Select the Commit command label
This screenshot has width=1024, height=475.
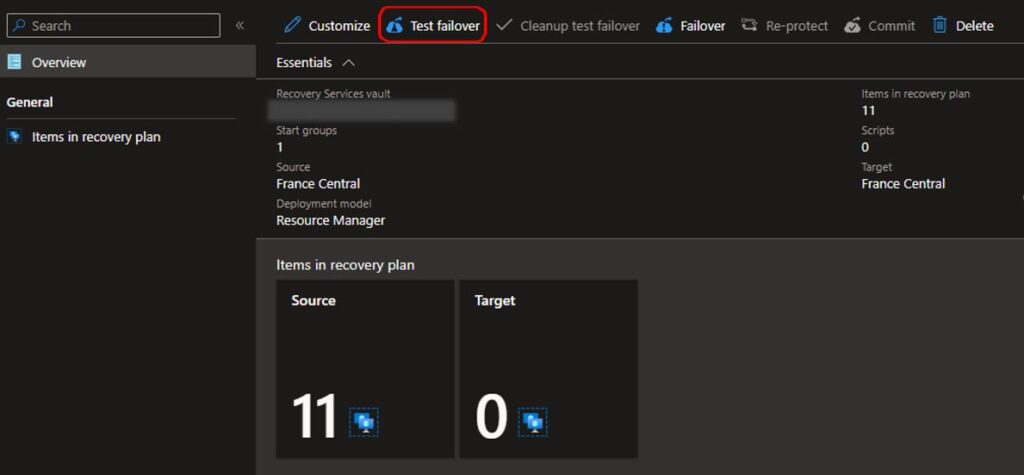click(x=891, y=26)
